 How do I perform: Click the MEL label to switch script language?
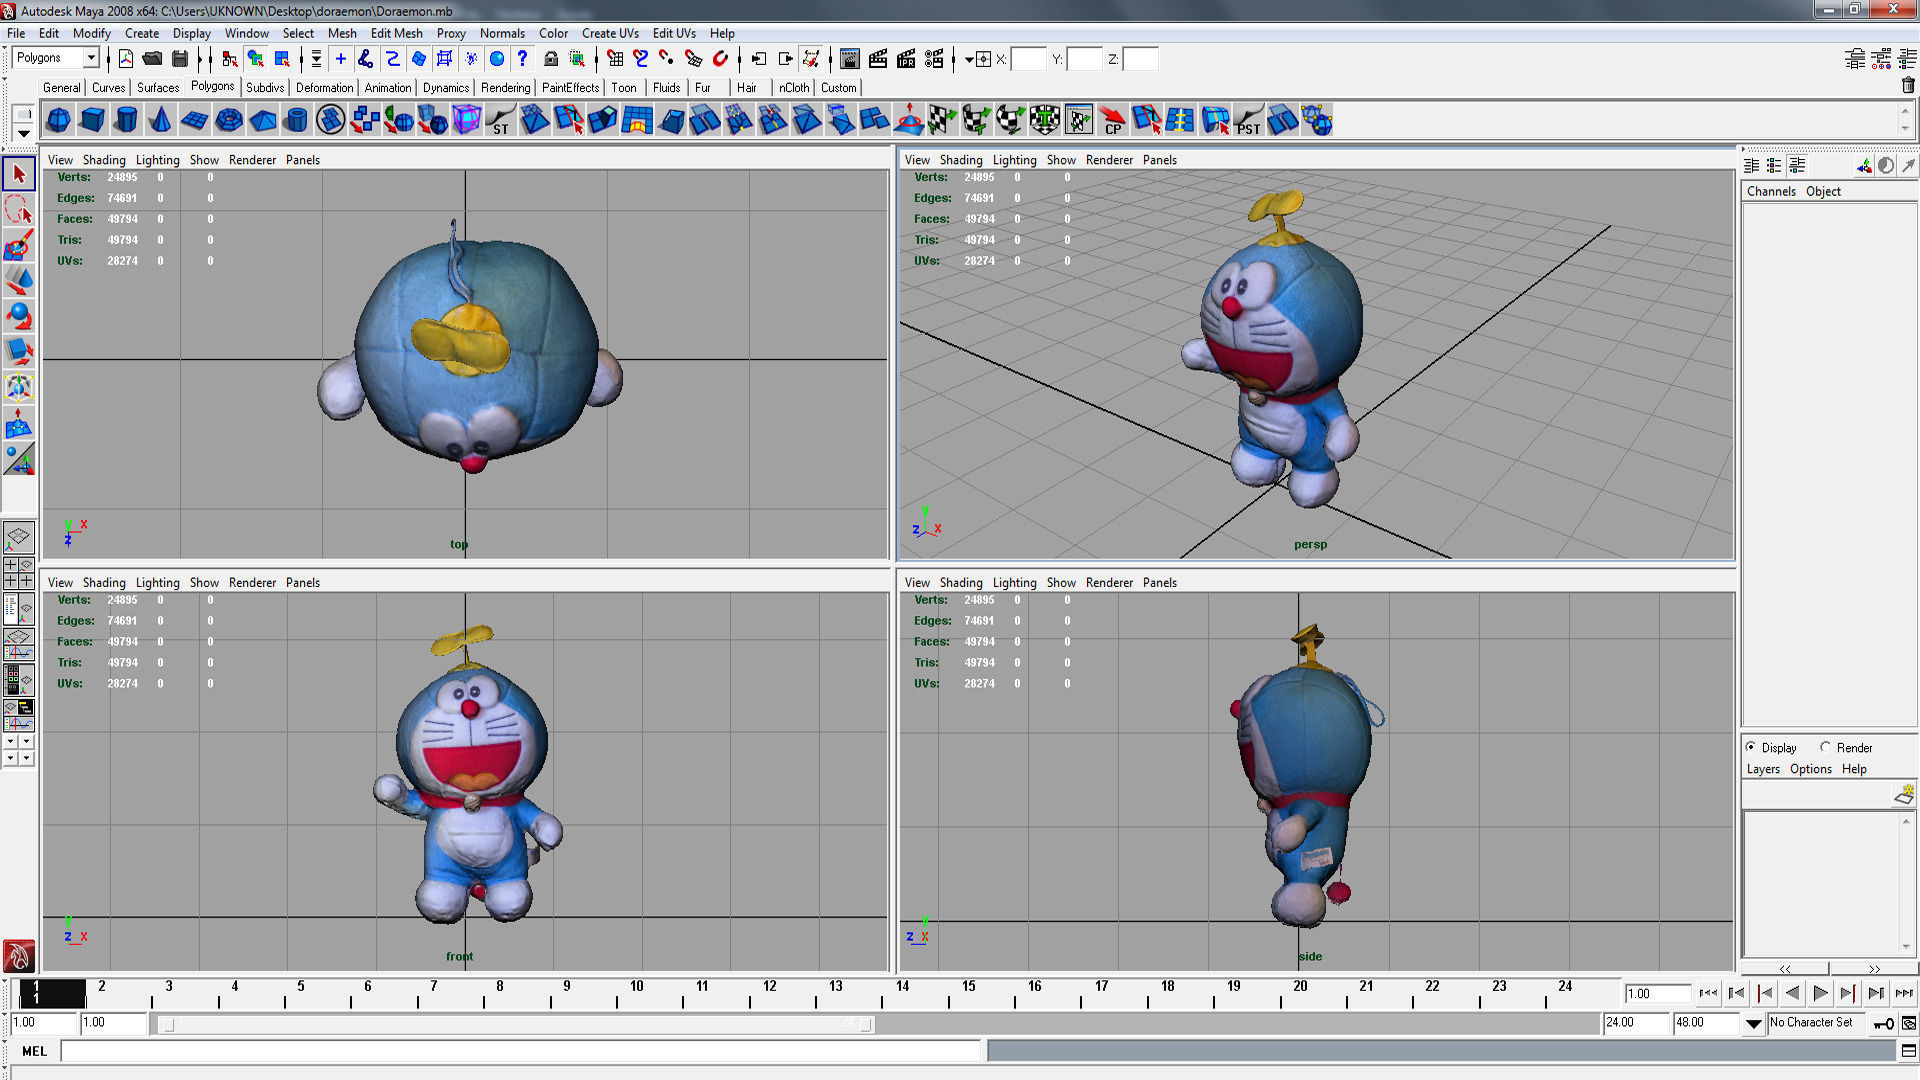click(x=35, y=1051)
